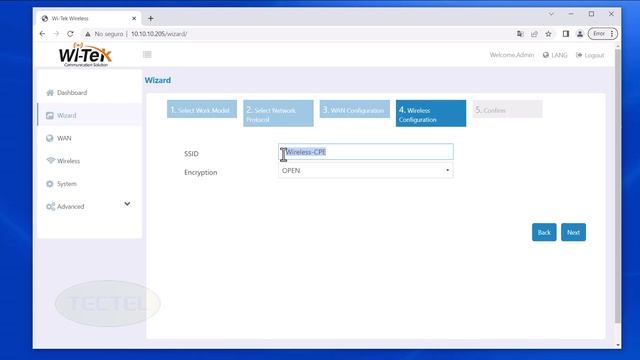This screenshot has height=360, width=640.
Task: Open Chrome three-dot menu
Action: (612, 34)
